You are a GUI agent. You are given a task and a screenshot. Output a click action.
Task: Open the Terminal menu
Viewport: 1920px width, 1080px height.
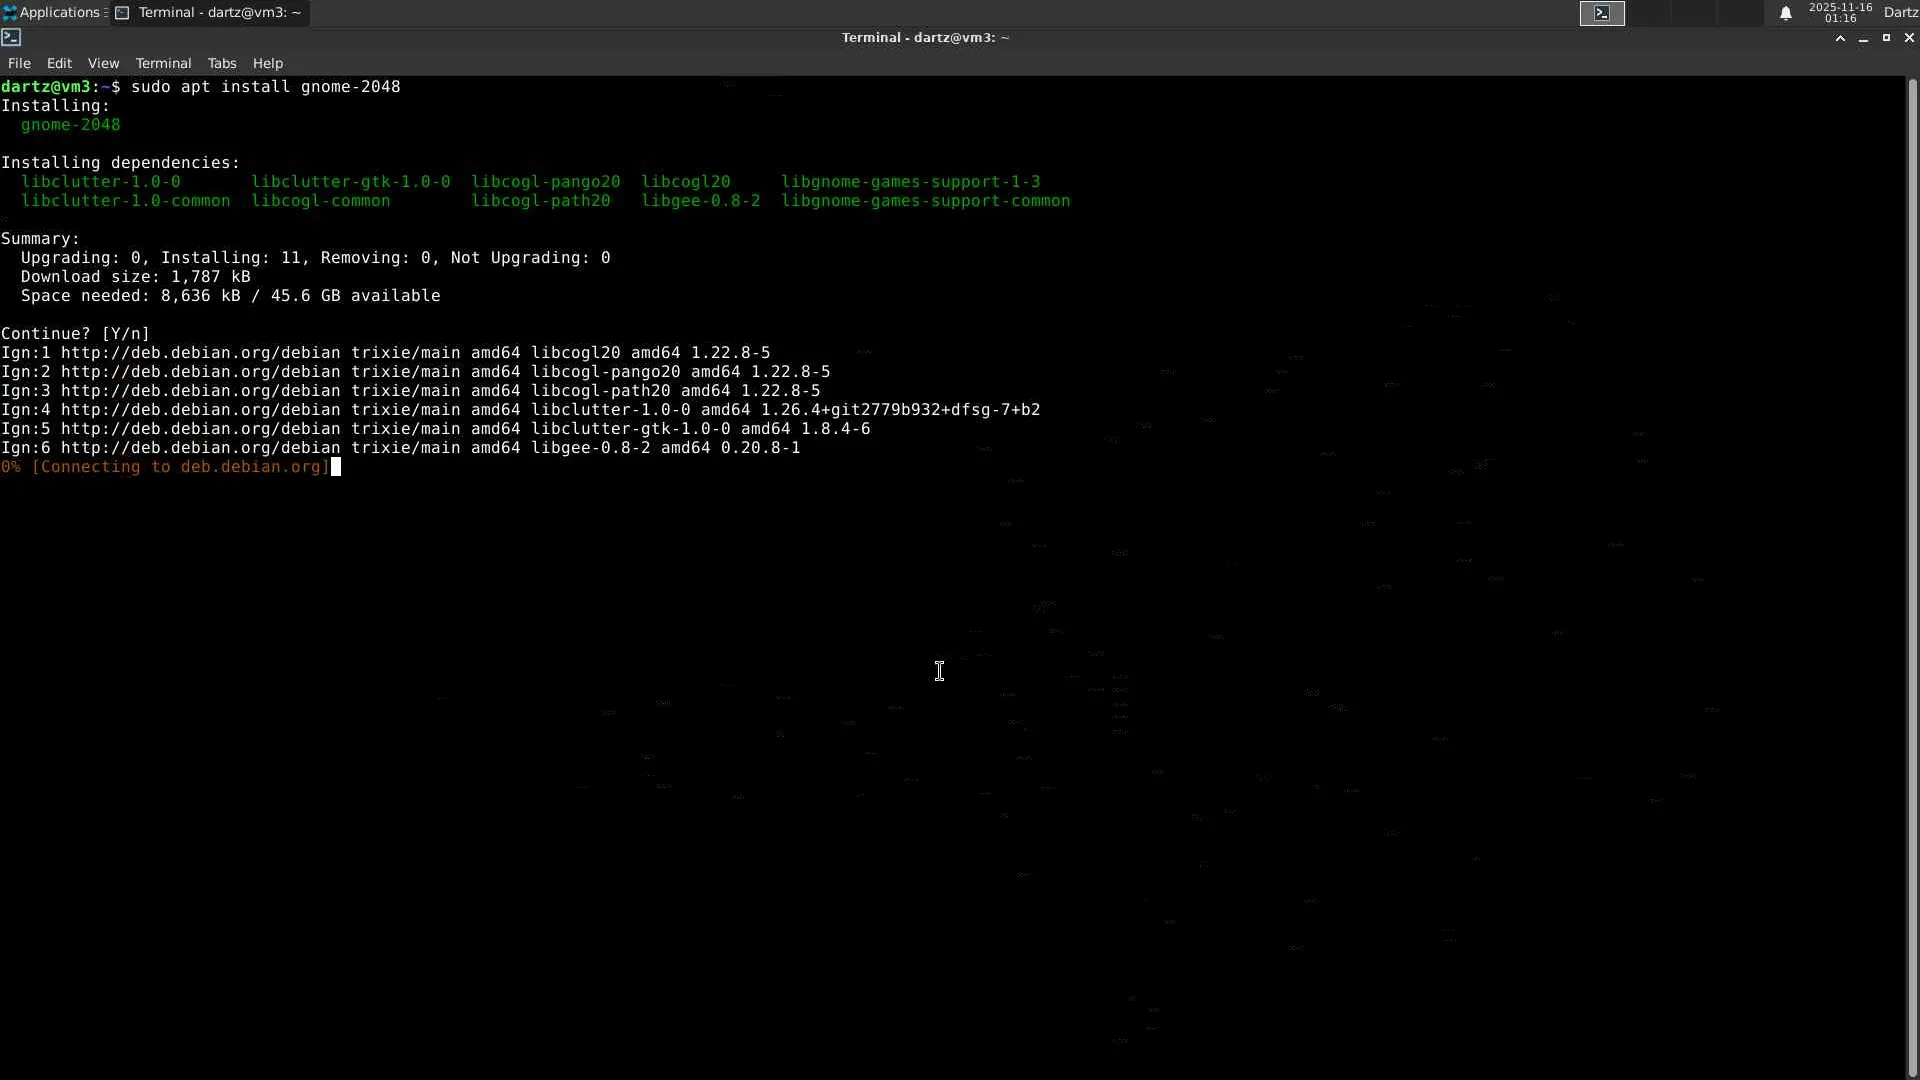pyautogui.click(x=163, y=63)
